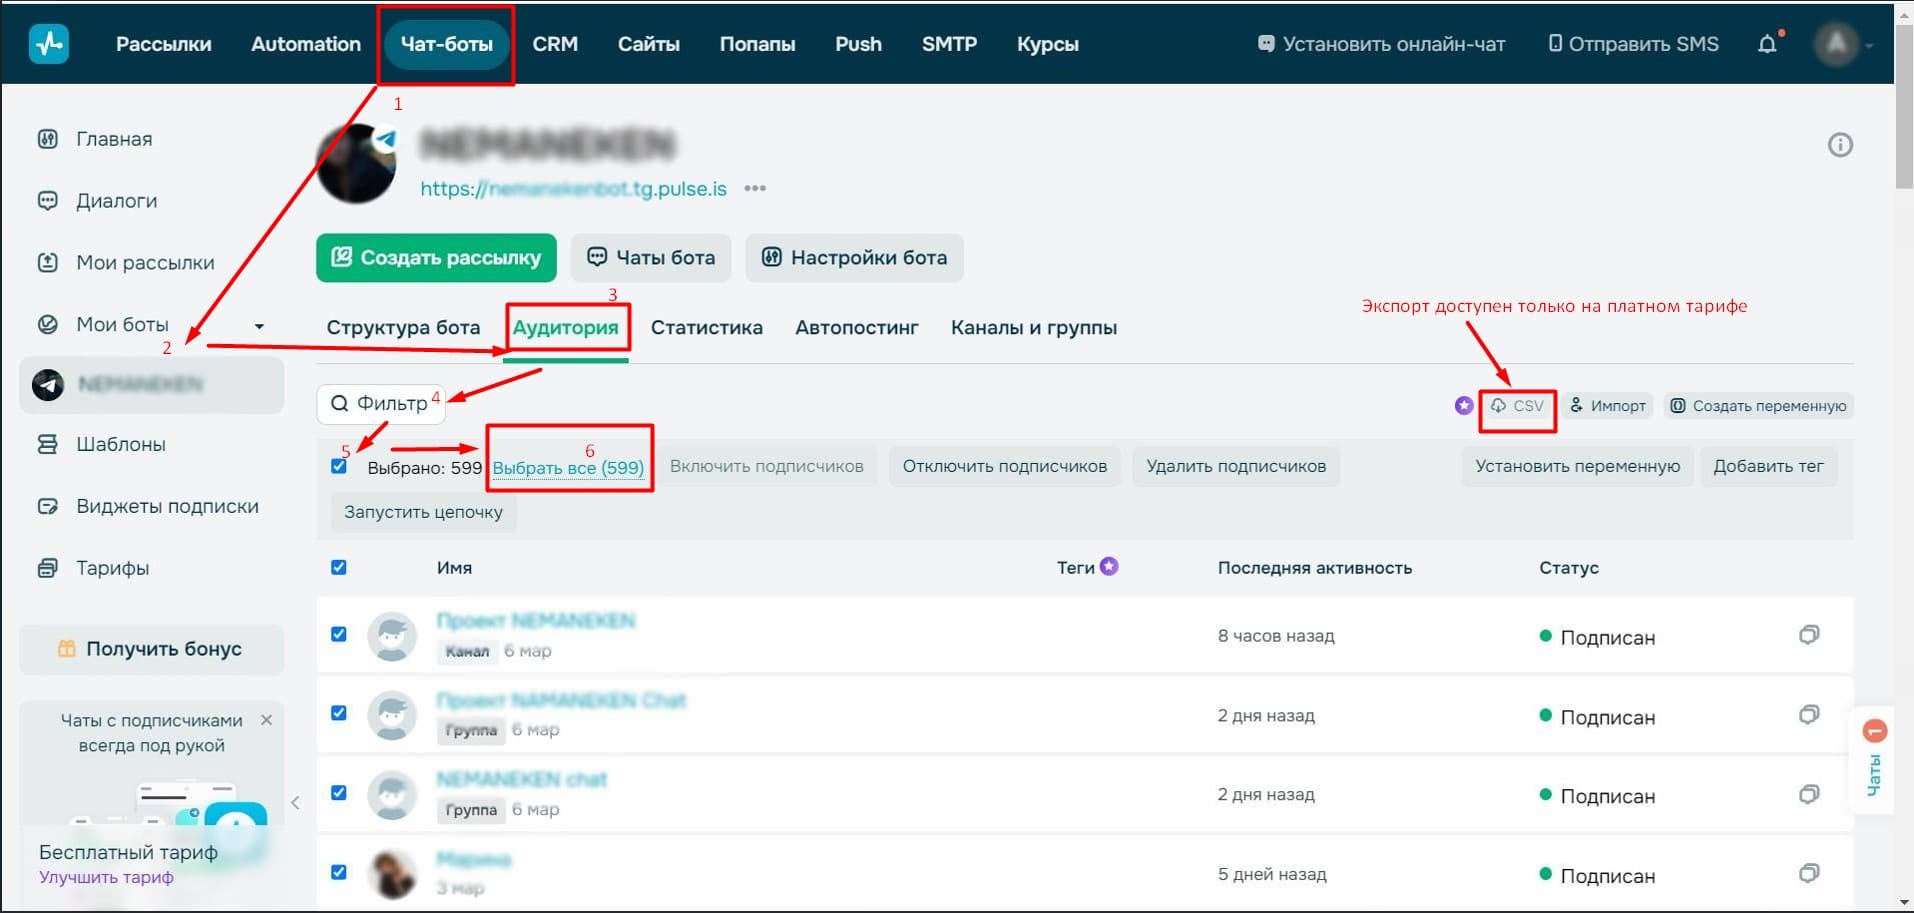Click the Фильтр search field
Image resolution: width=1914 pixels, height=913 pixels.
click(x=381, y=404)
